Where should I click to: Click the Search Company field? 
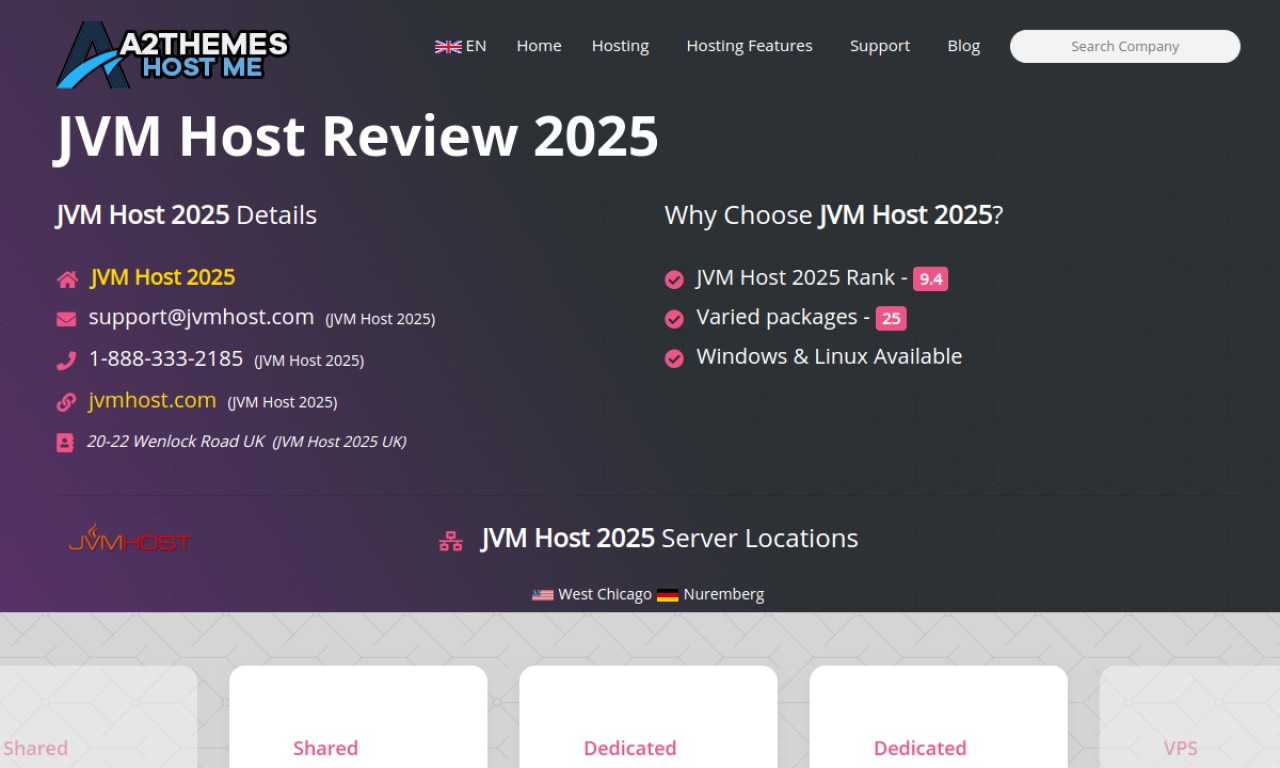(1125, 46)
